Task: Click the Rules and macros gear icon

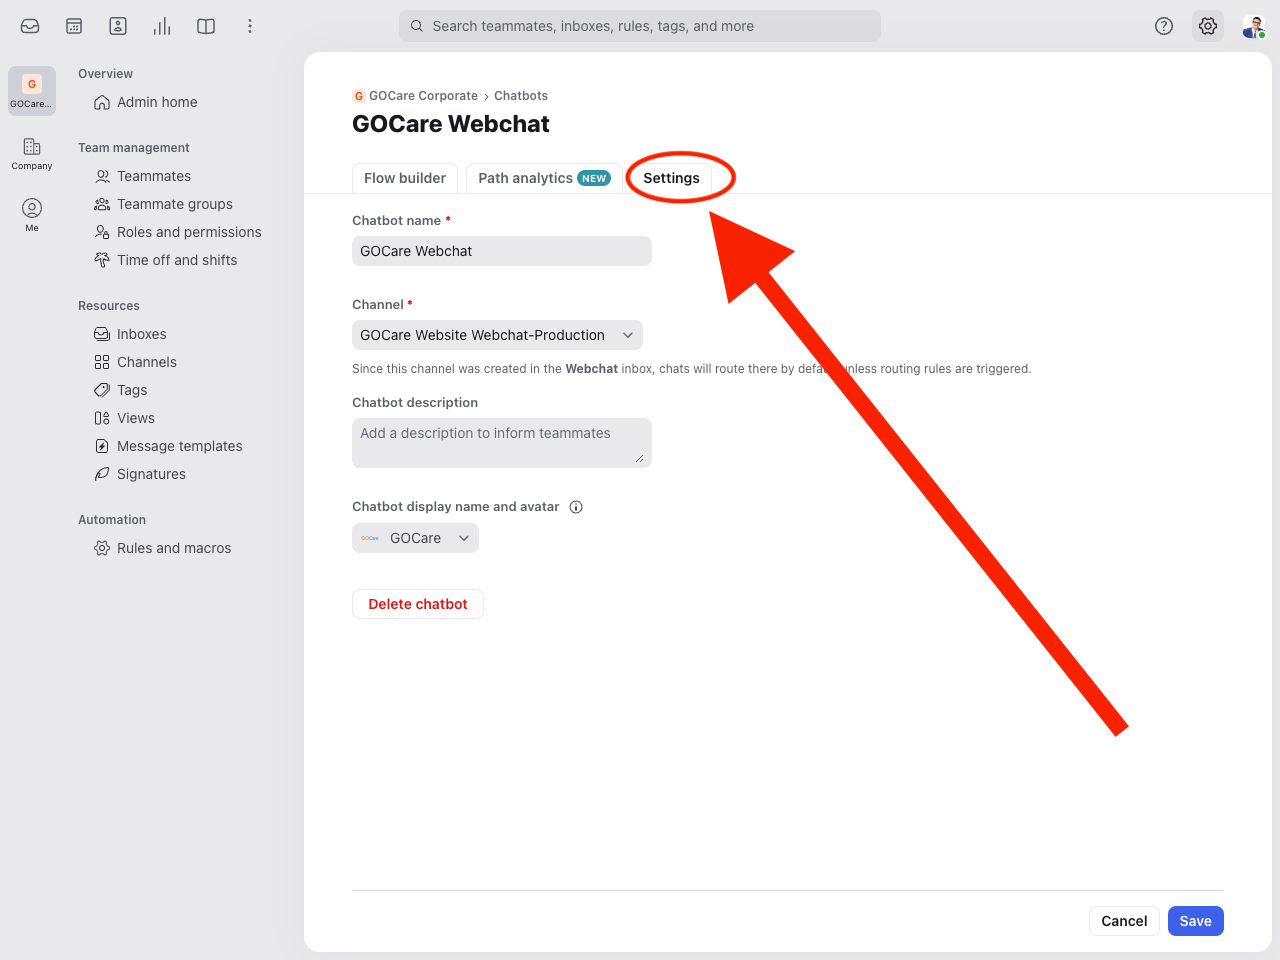Action: tap(102, 548)
